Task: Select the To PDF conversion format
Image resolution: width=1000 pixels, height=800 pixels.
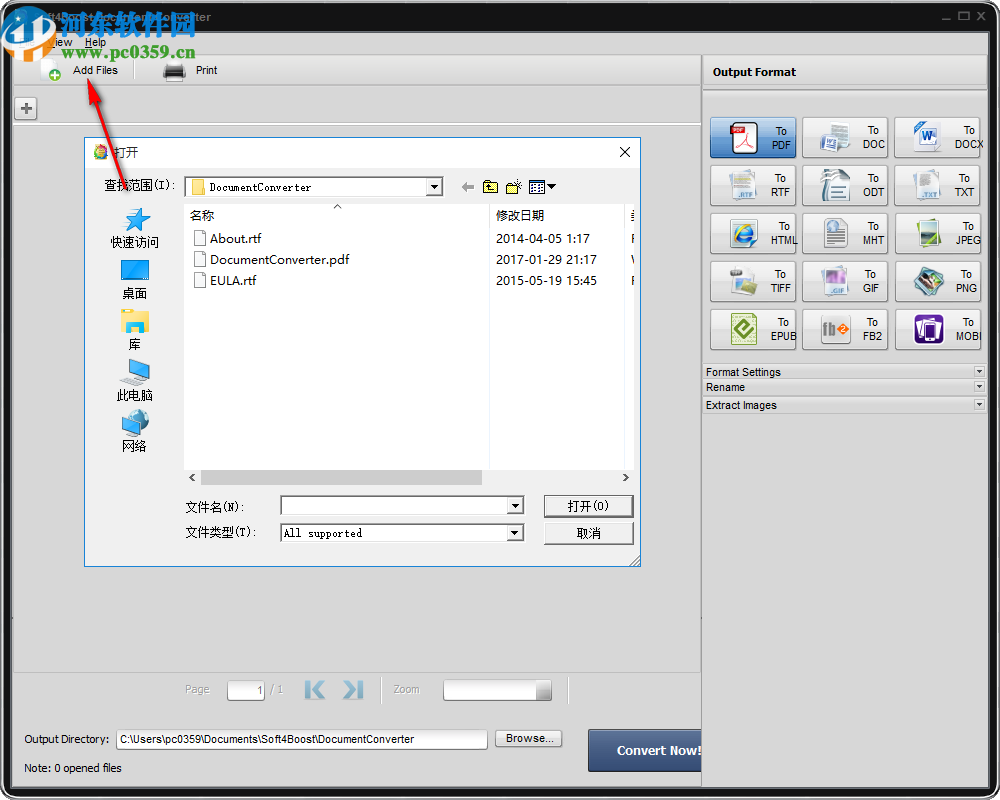Action: [x=753, y=137]
